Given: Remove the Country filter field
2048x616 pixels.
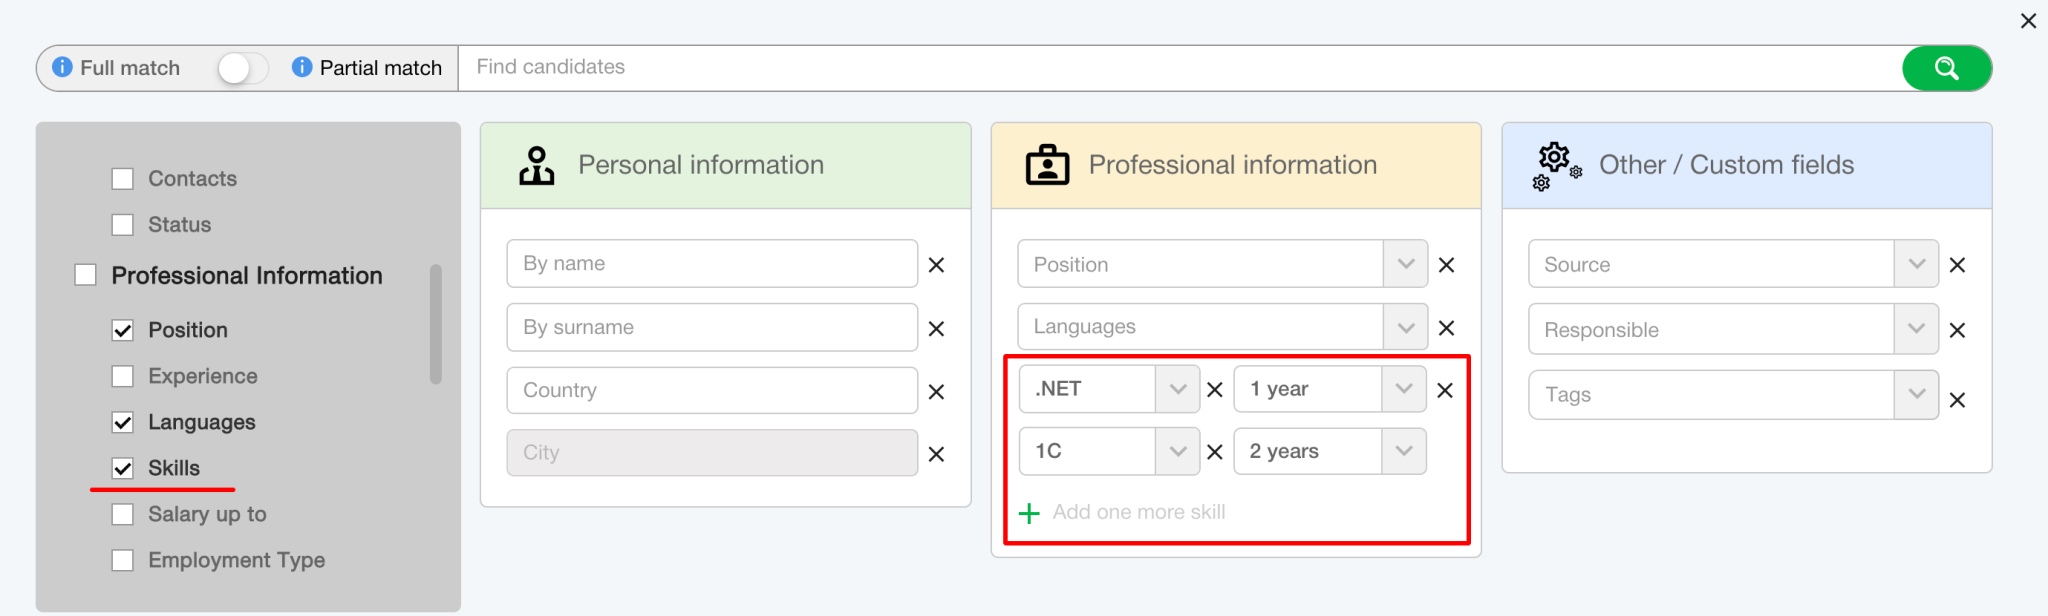Looking at the screenshot, I should coord(936,392).
